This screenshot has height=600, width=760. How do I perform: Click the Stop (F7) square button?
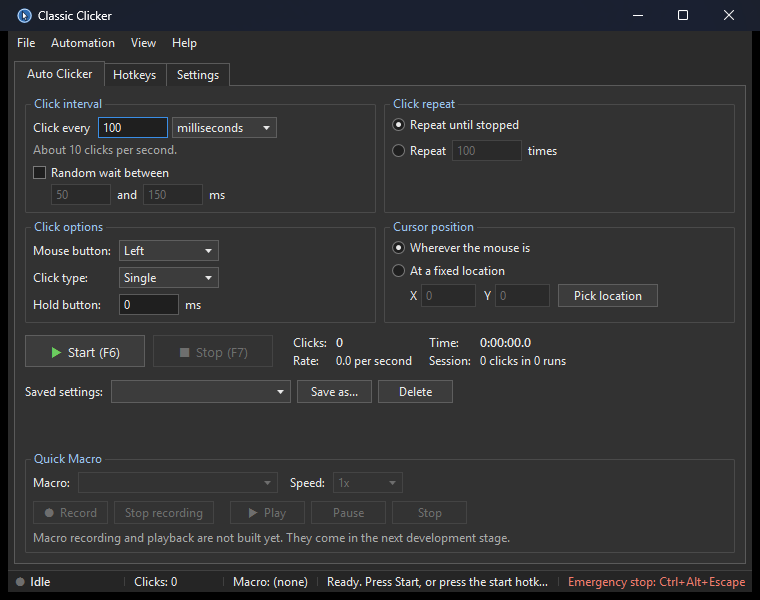pos(213,352)
